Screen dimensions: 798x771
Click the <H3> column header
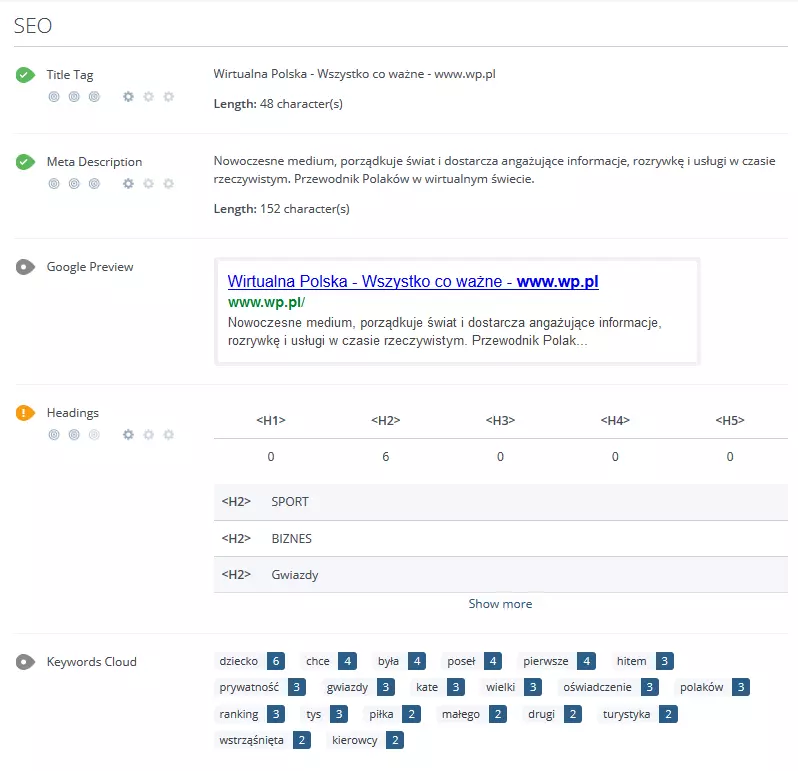pos(500,420)
